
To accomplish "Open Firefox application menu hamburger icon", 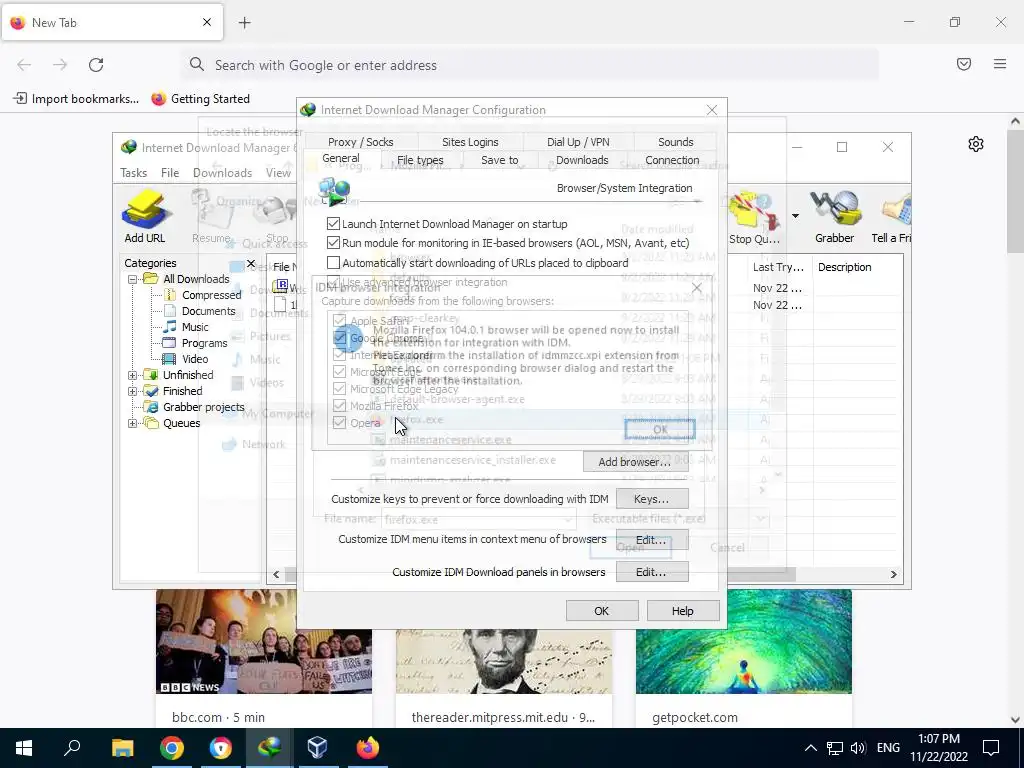I will tap(1000, 64).
